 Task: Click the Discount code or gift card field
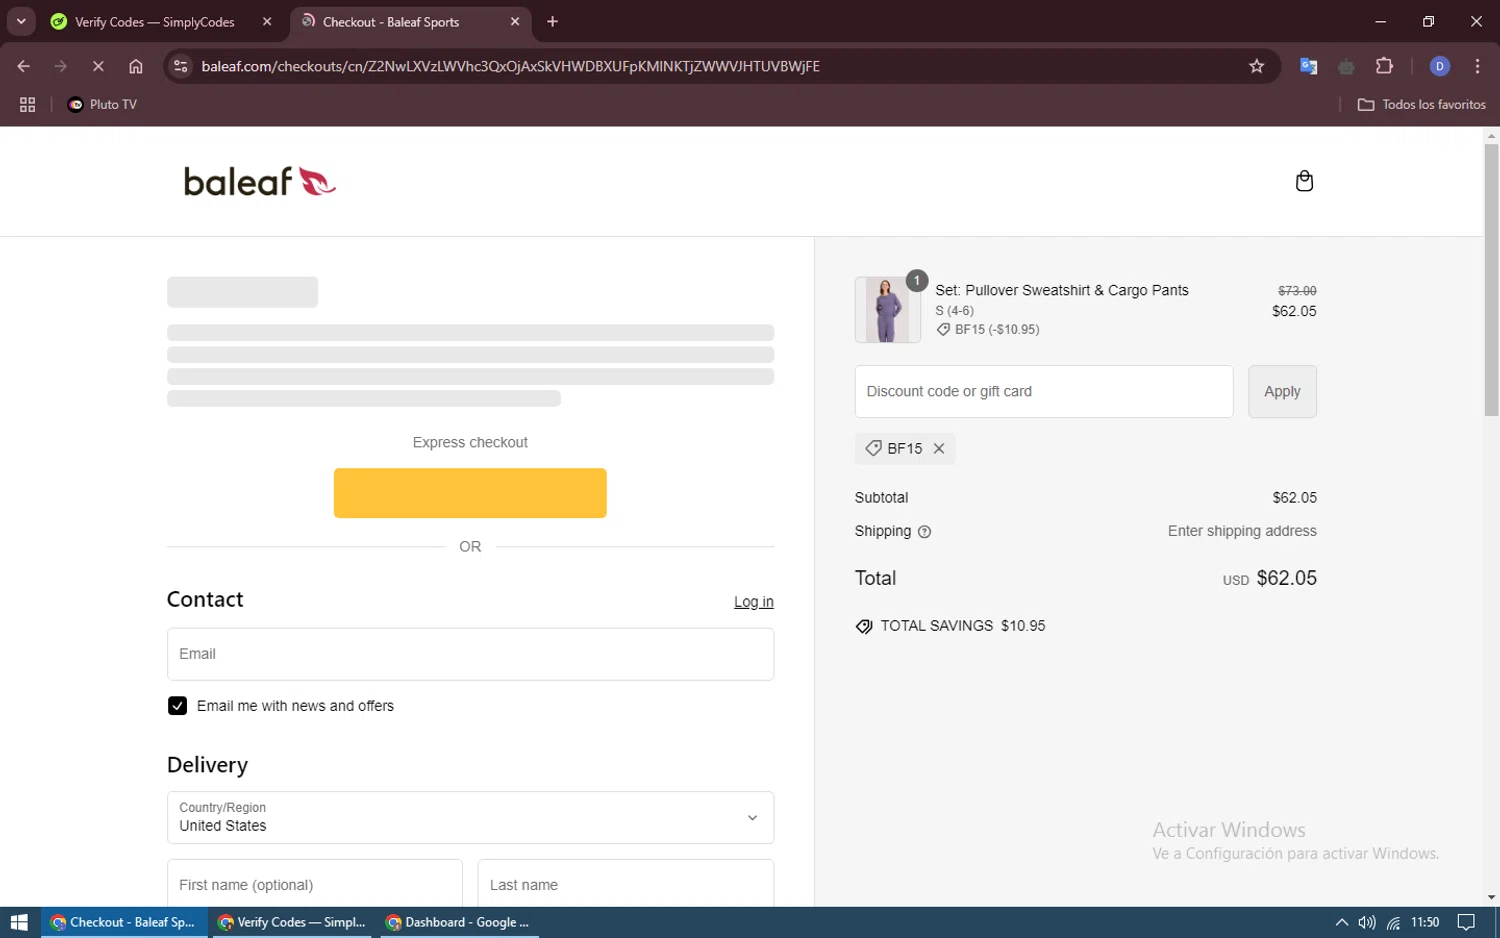point(1043,391)
